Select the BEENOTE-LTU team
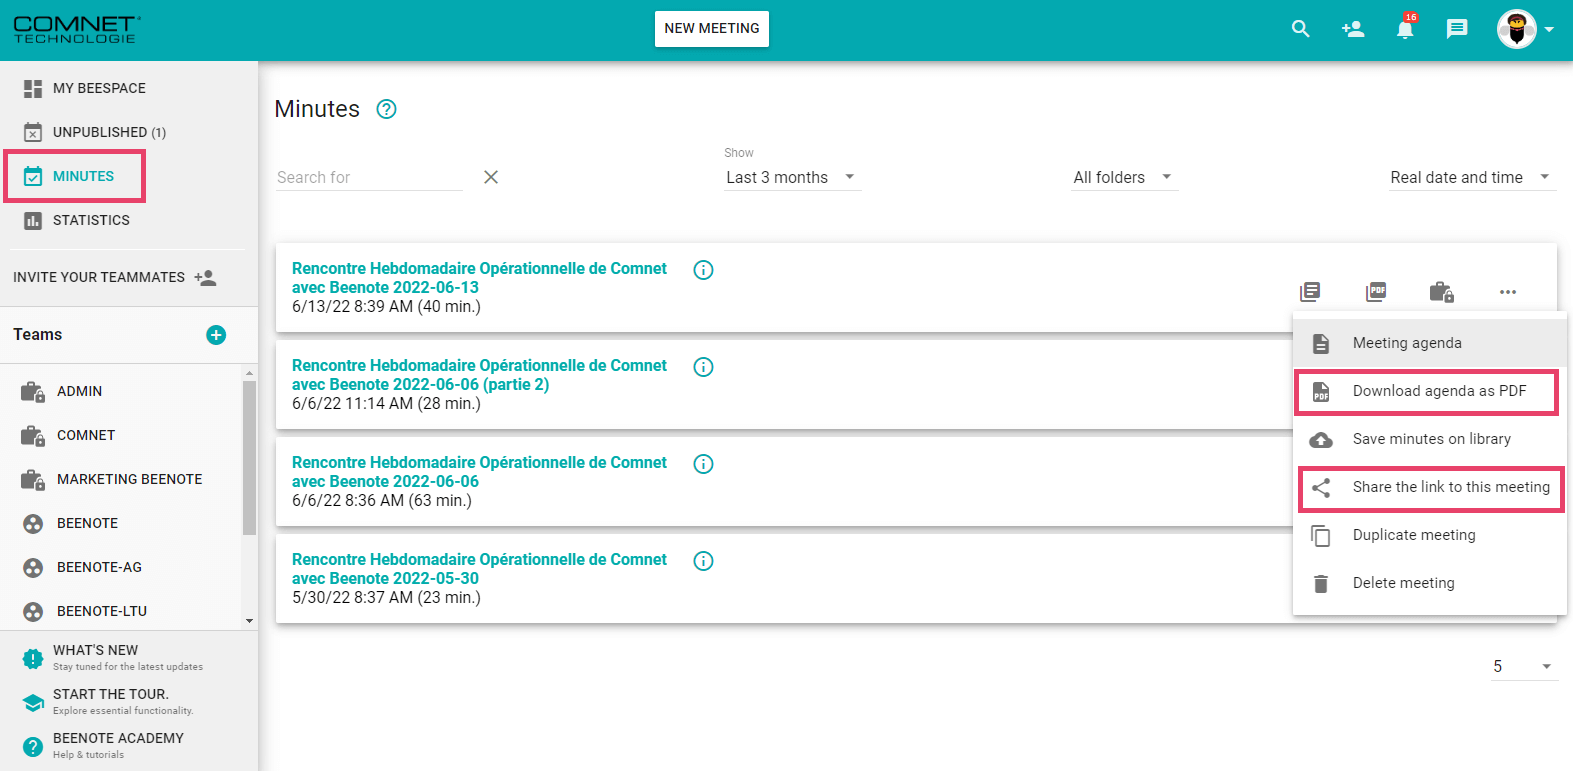Screen dimensions: 1573x771 click(102, 611)
